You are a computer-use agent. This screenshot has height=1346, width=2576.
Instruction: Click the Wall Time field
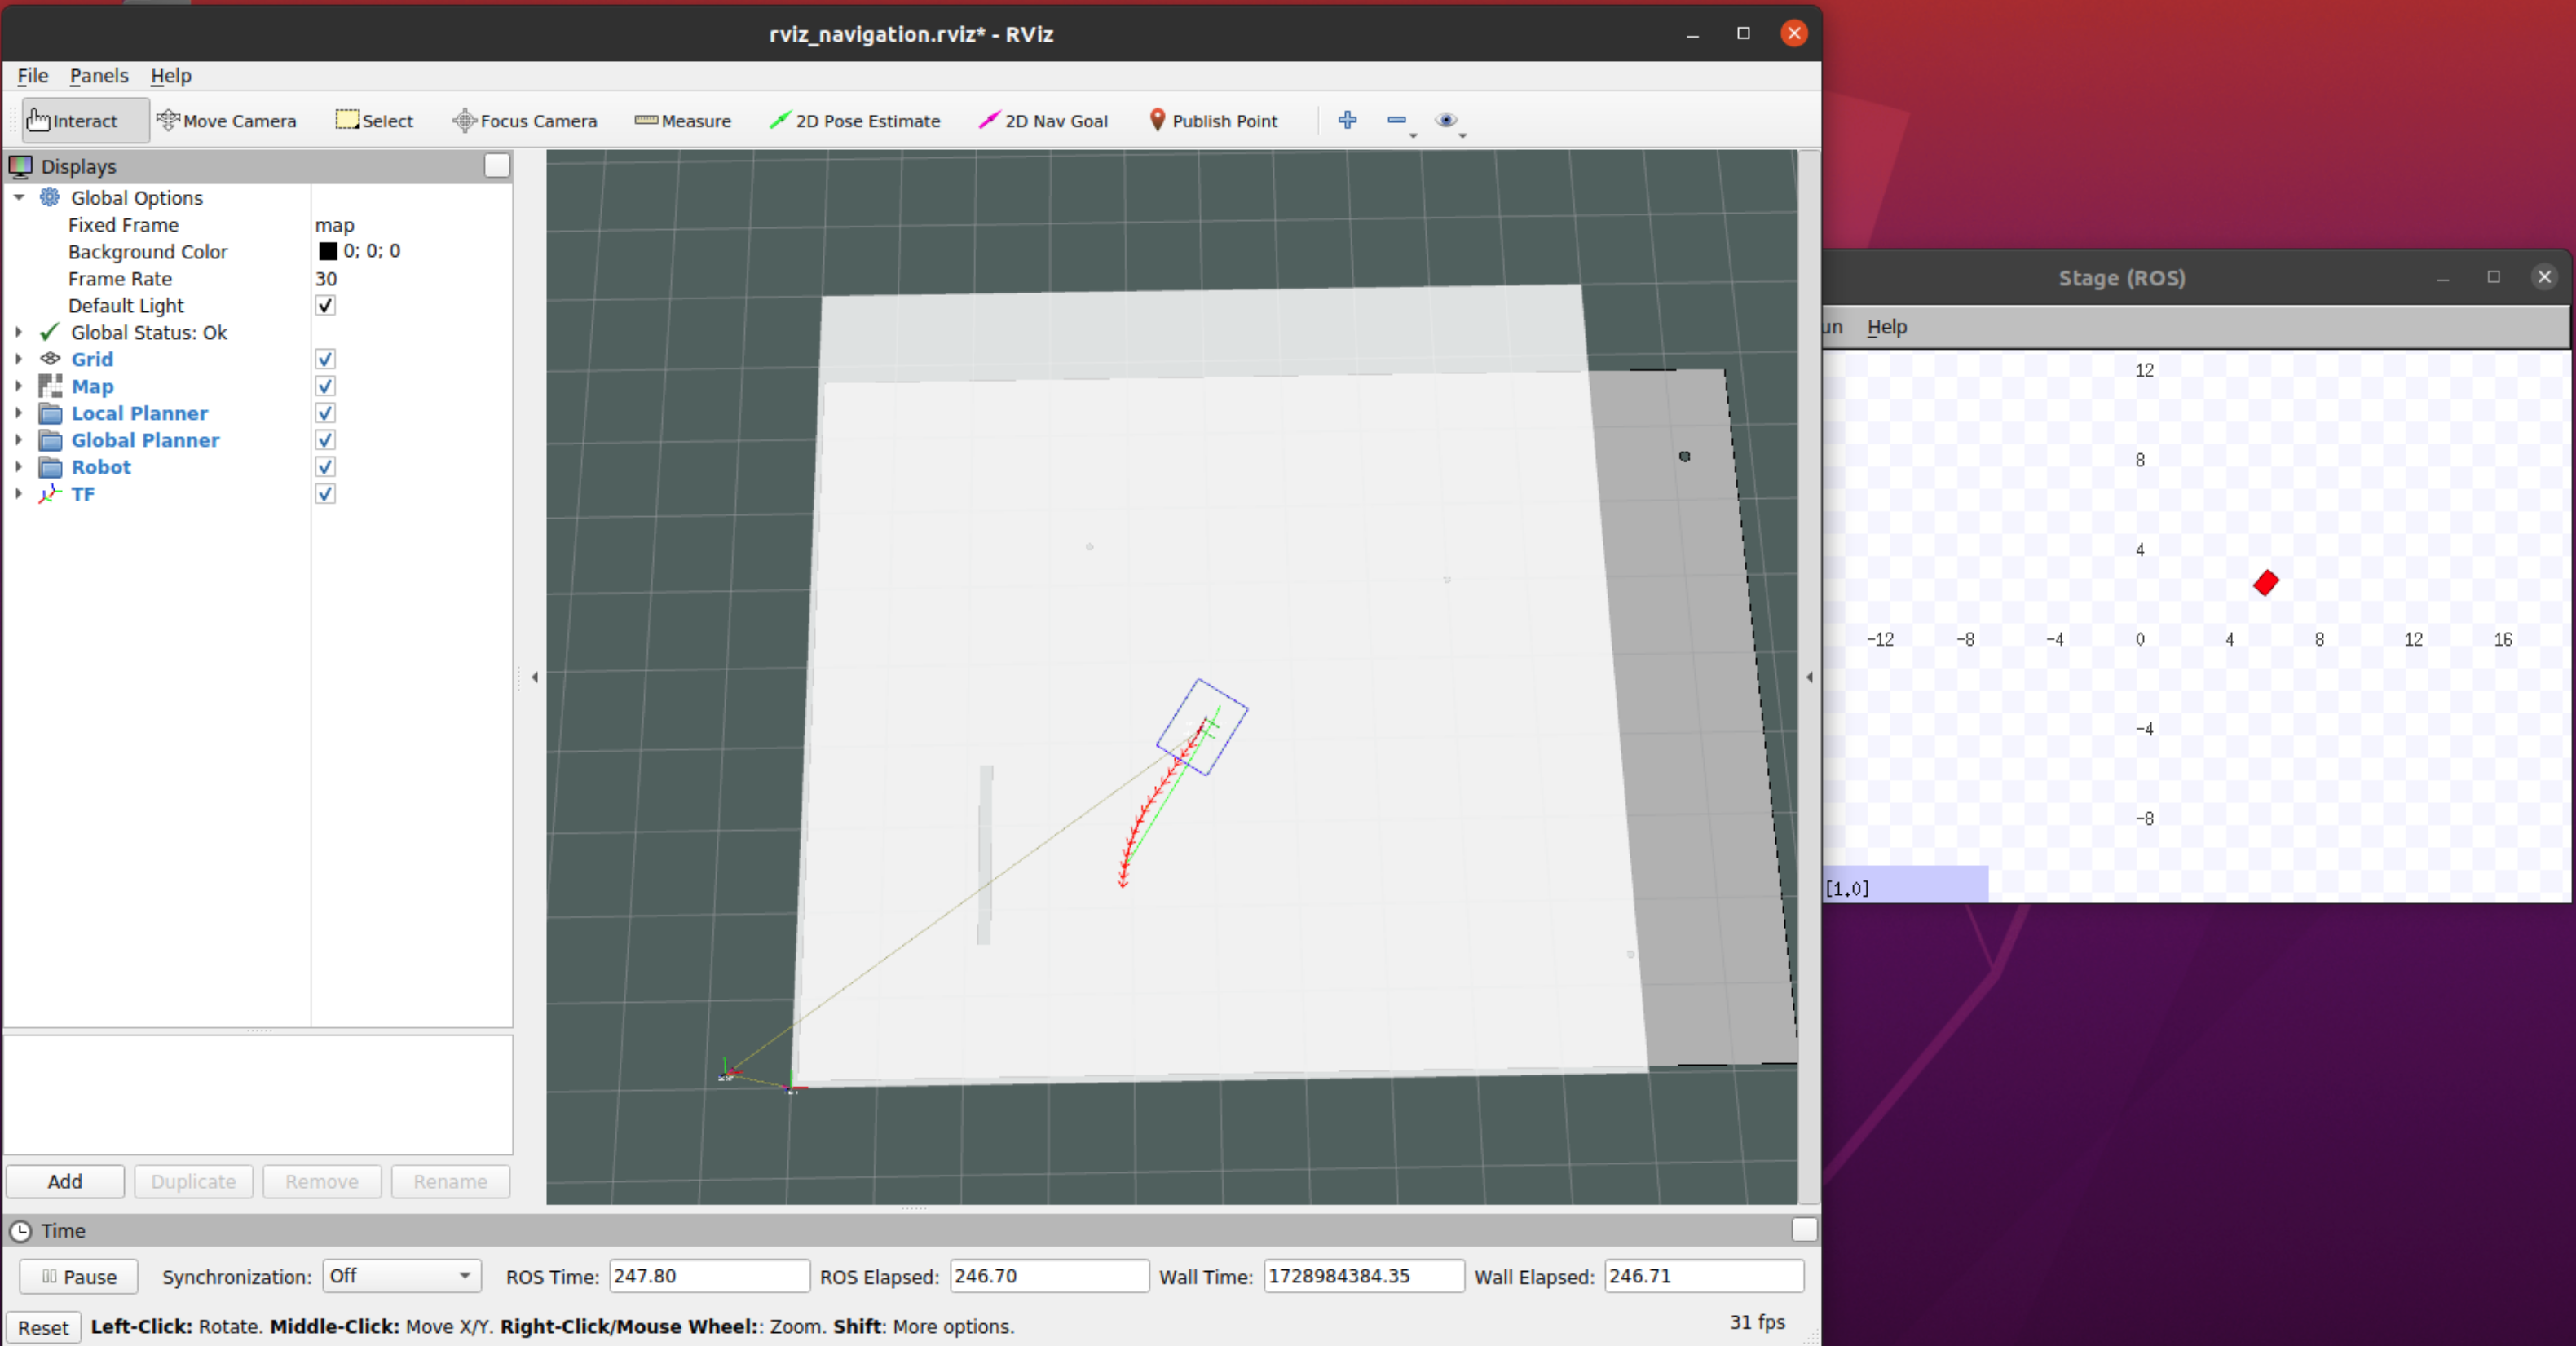coord(1364,1276)
